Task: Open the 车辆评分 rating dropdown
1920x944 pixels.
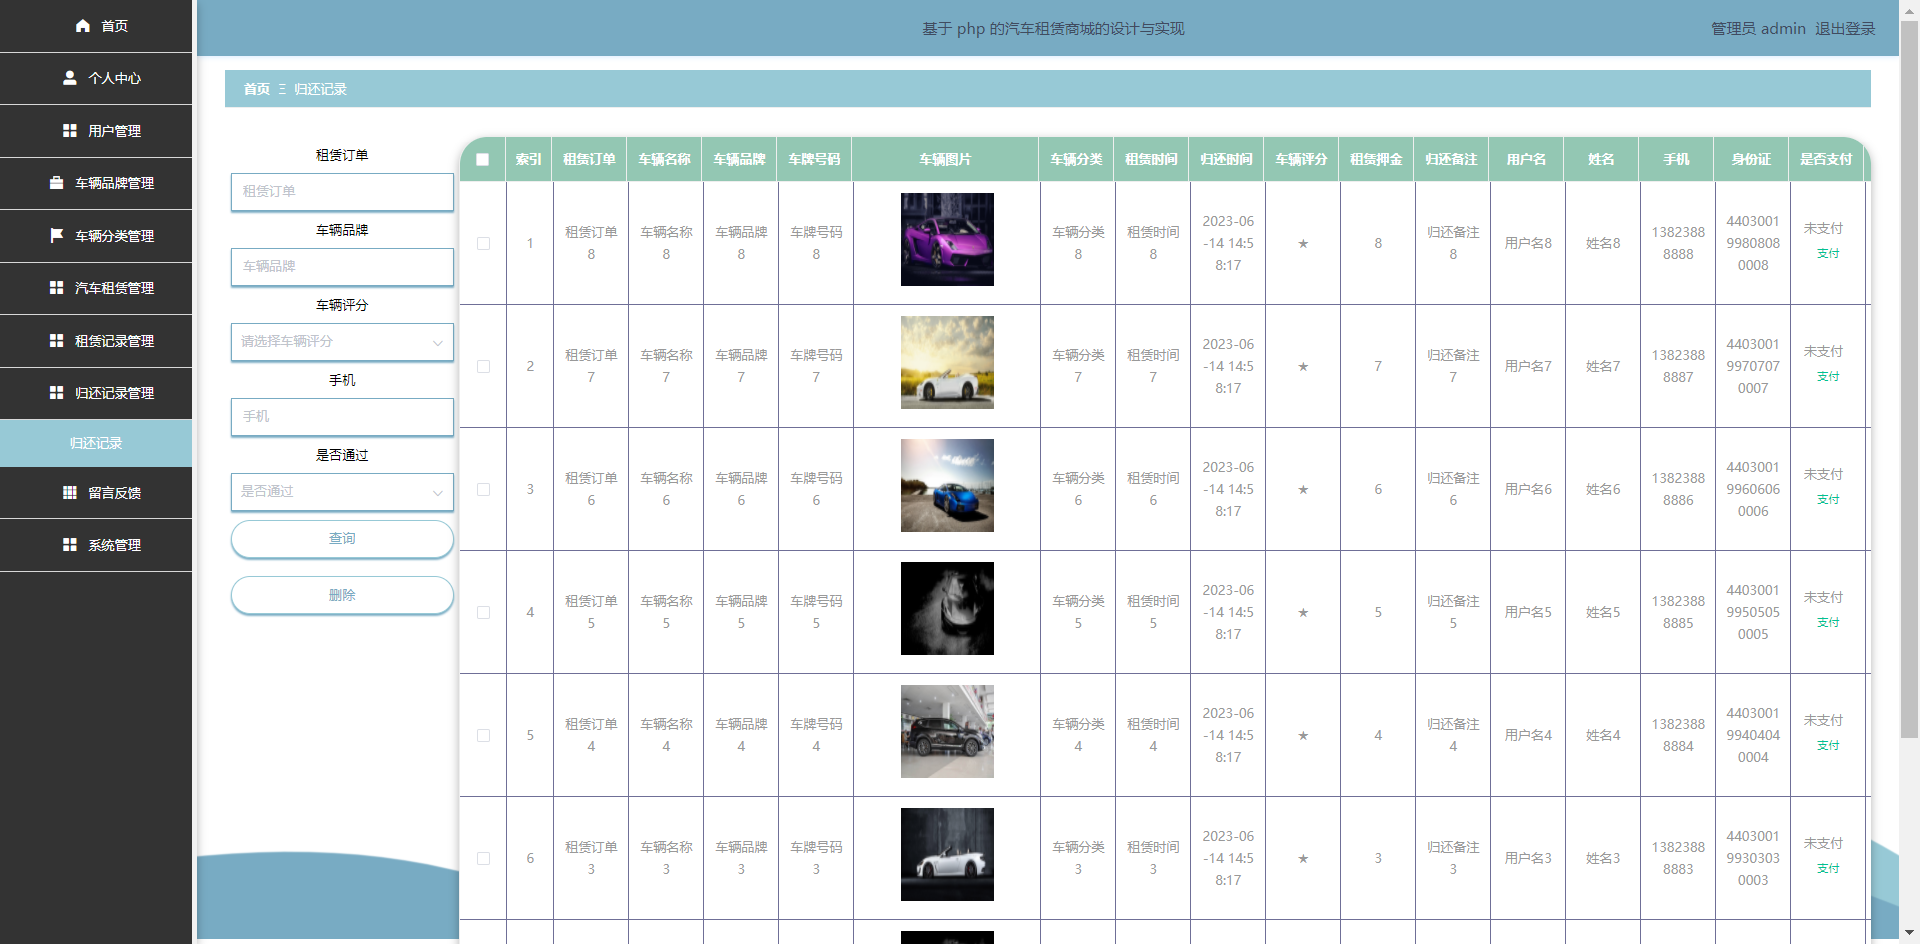Action: tap(342, 341)
